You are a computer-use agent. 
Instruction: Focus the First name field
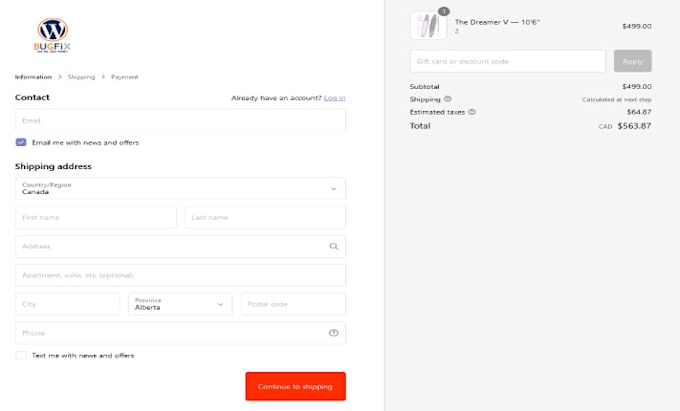coord(96,218)
